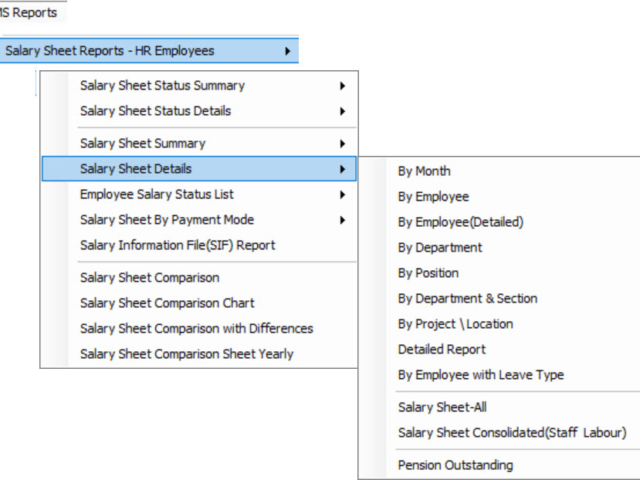This screenshot has height=480, width=640.
Task: Expand Salary Sheet Status Details submenu
Action: tap(155, 111)
